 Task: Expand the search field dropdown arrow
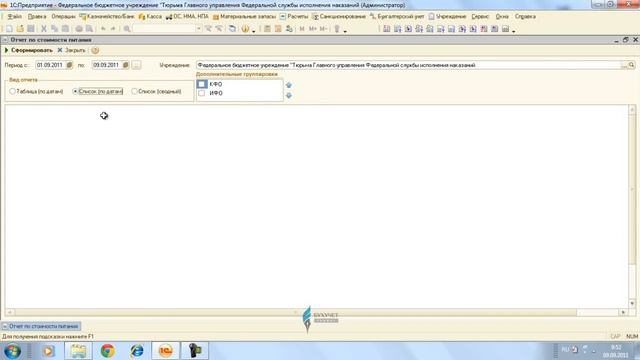(199, 29)
